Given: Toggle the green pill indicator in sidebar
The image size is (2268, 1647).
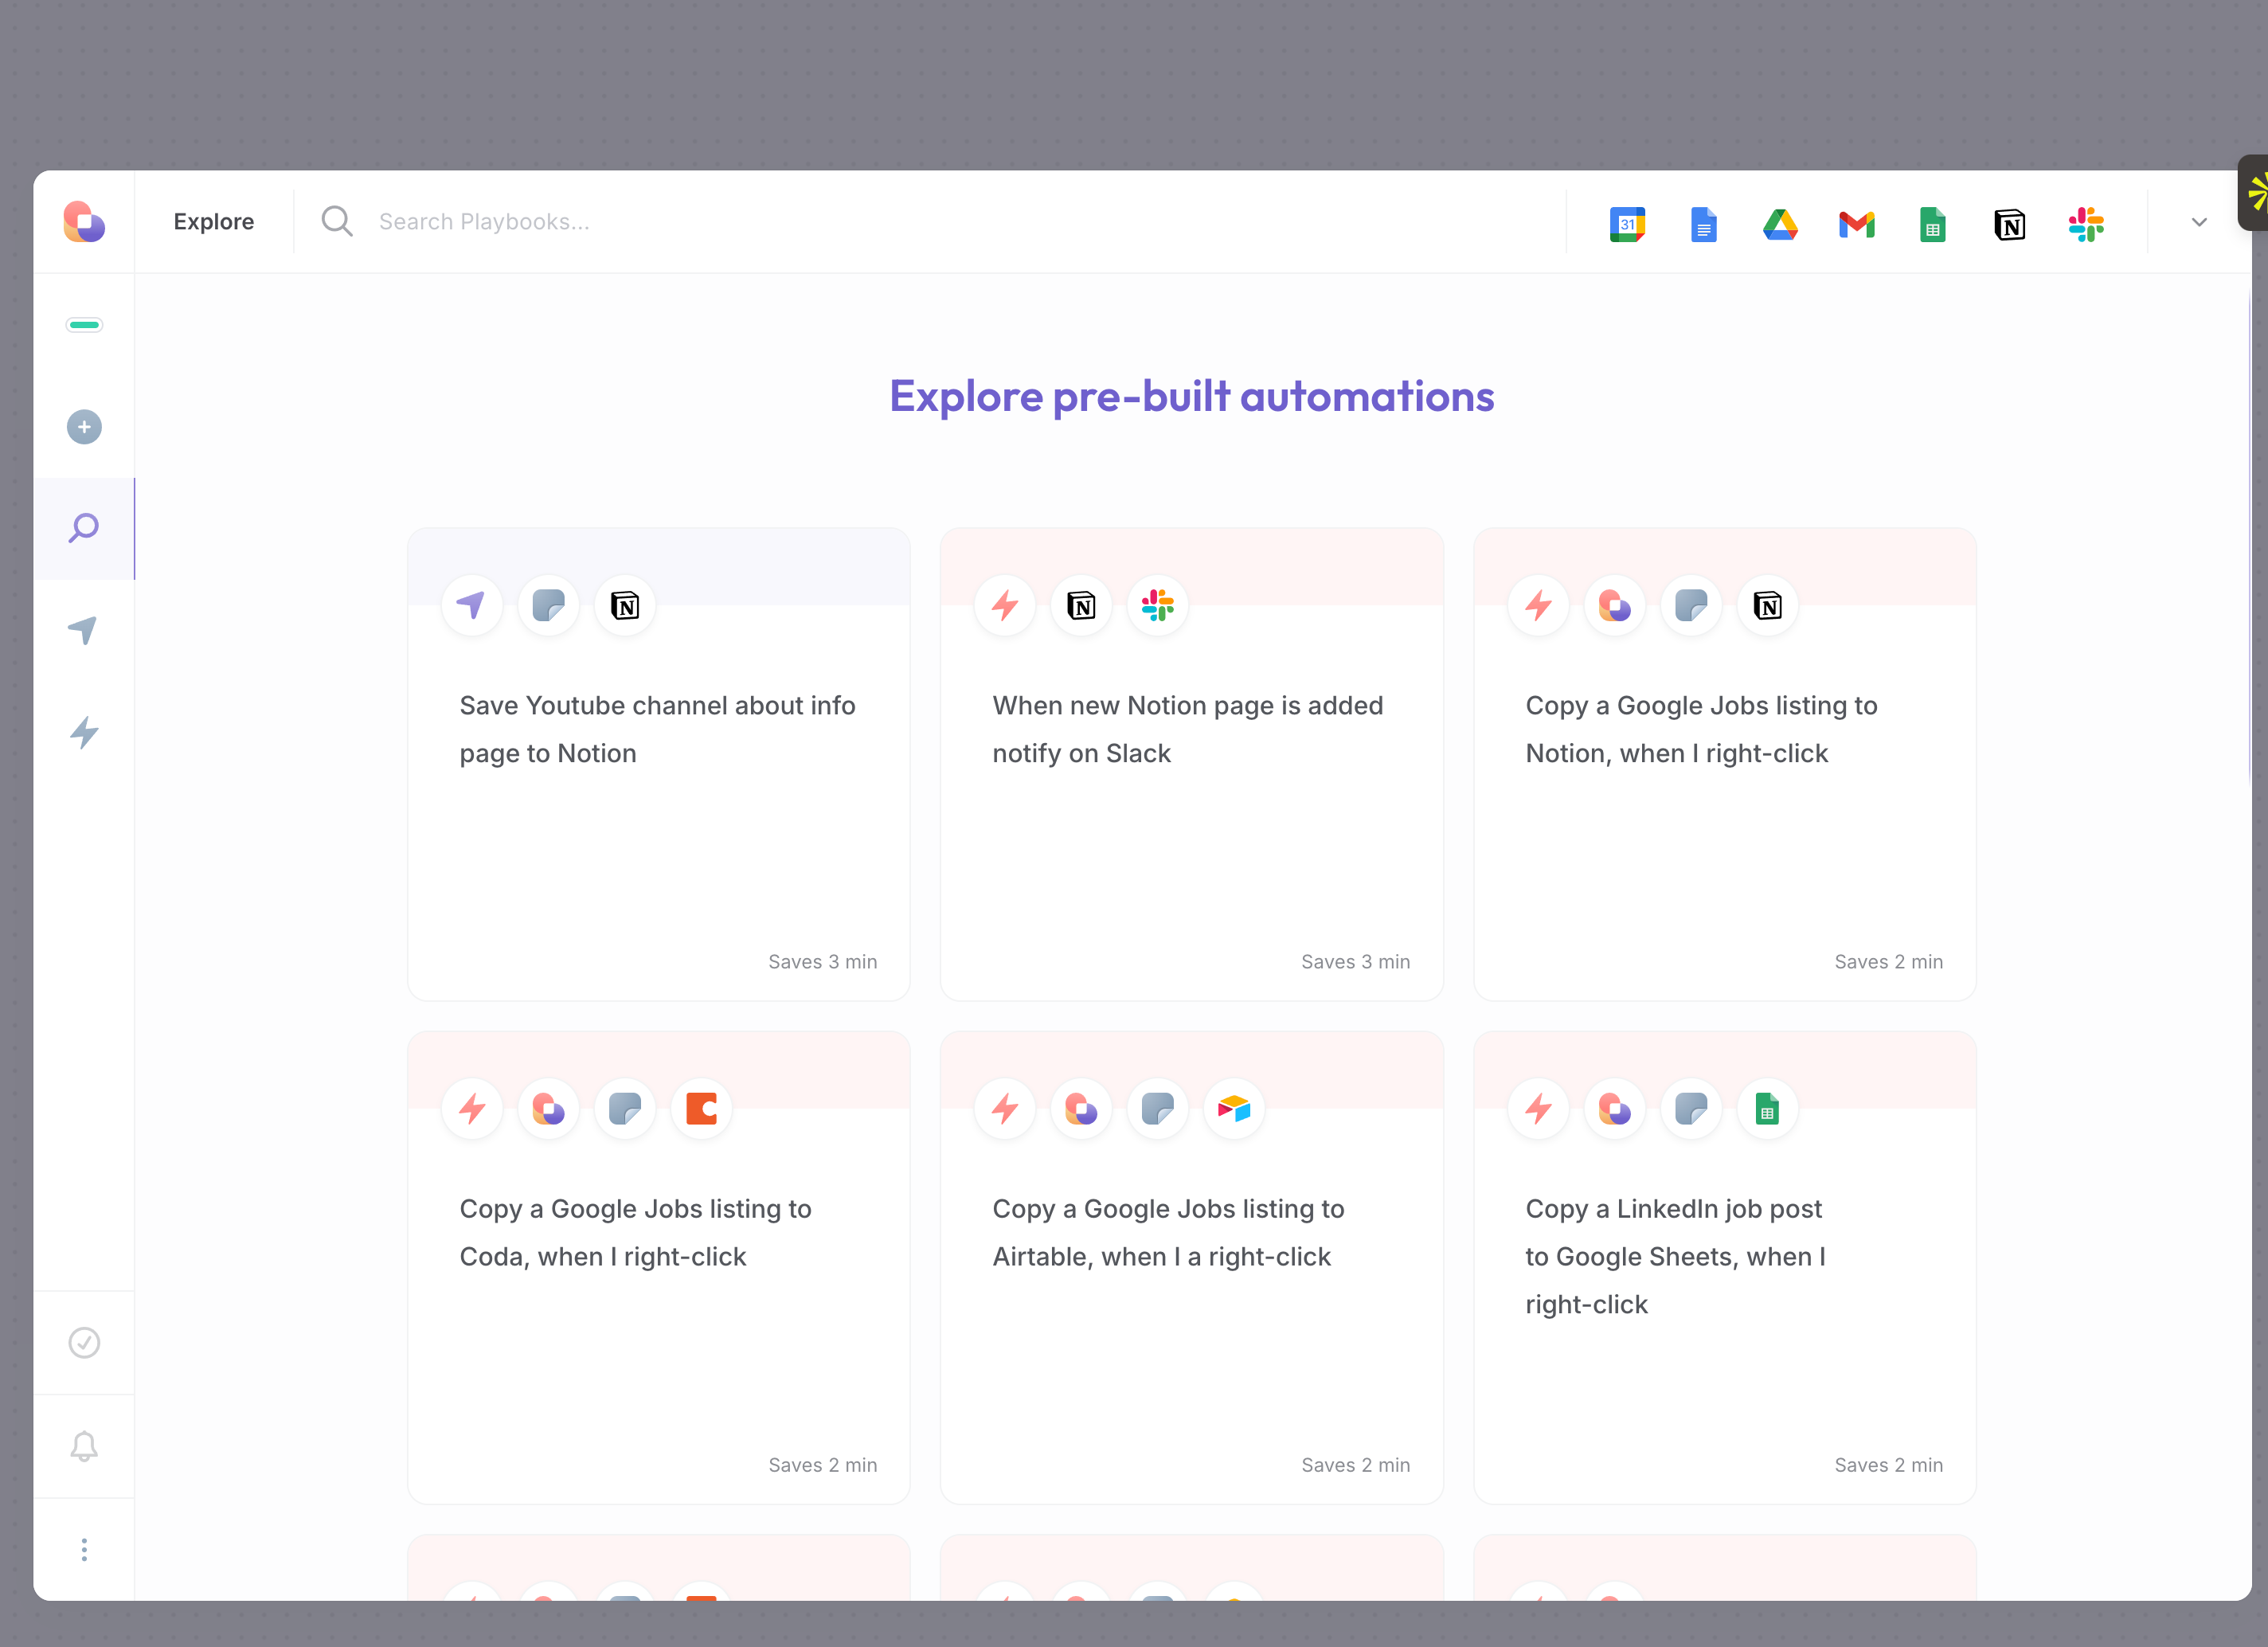Looking at the screenshot, I should coord(84,324).
